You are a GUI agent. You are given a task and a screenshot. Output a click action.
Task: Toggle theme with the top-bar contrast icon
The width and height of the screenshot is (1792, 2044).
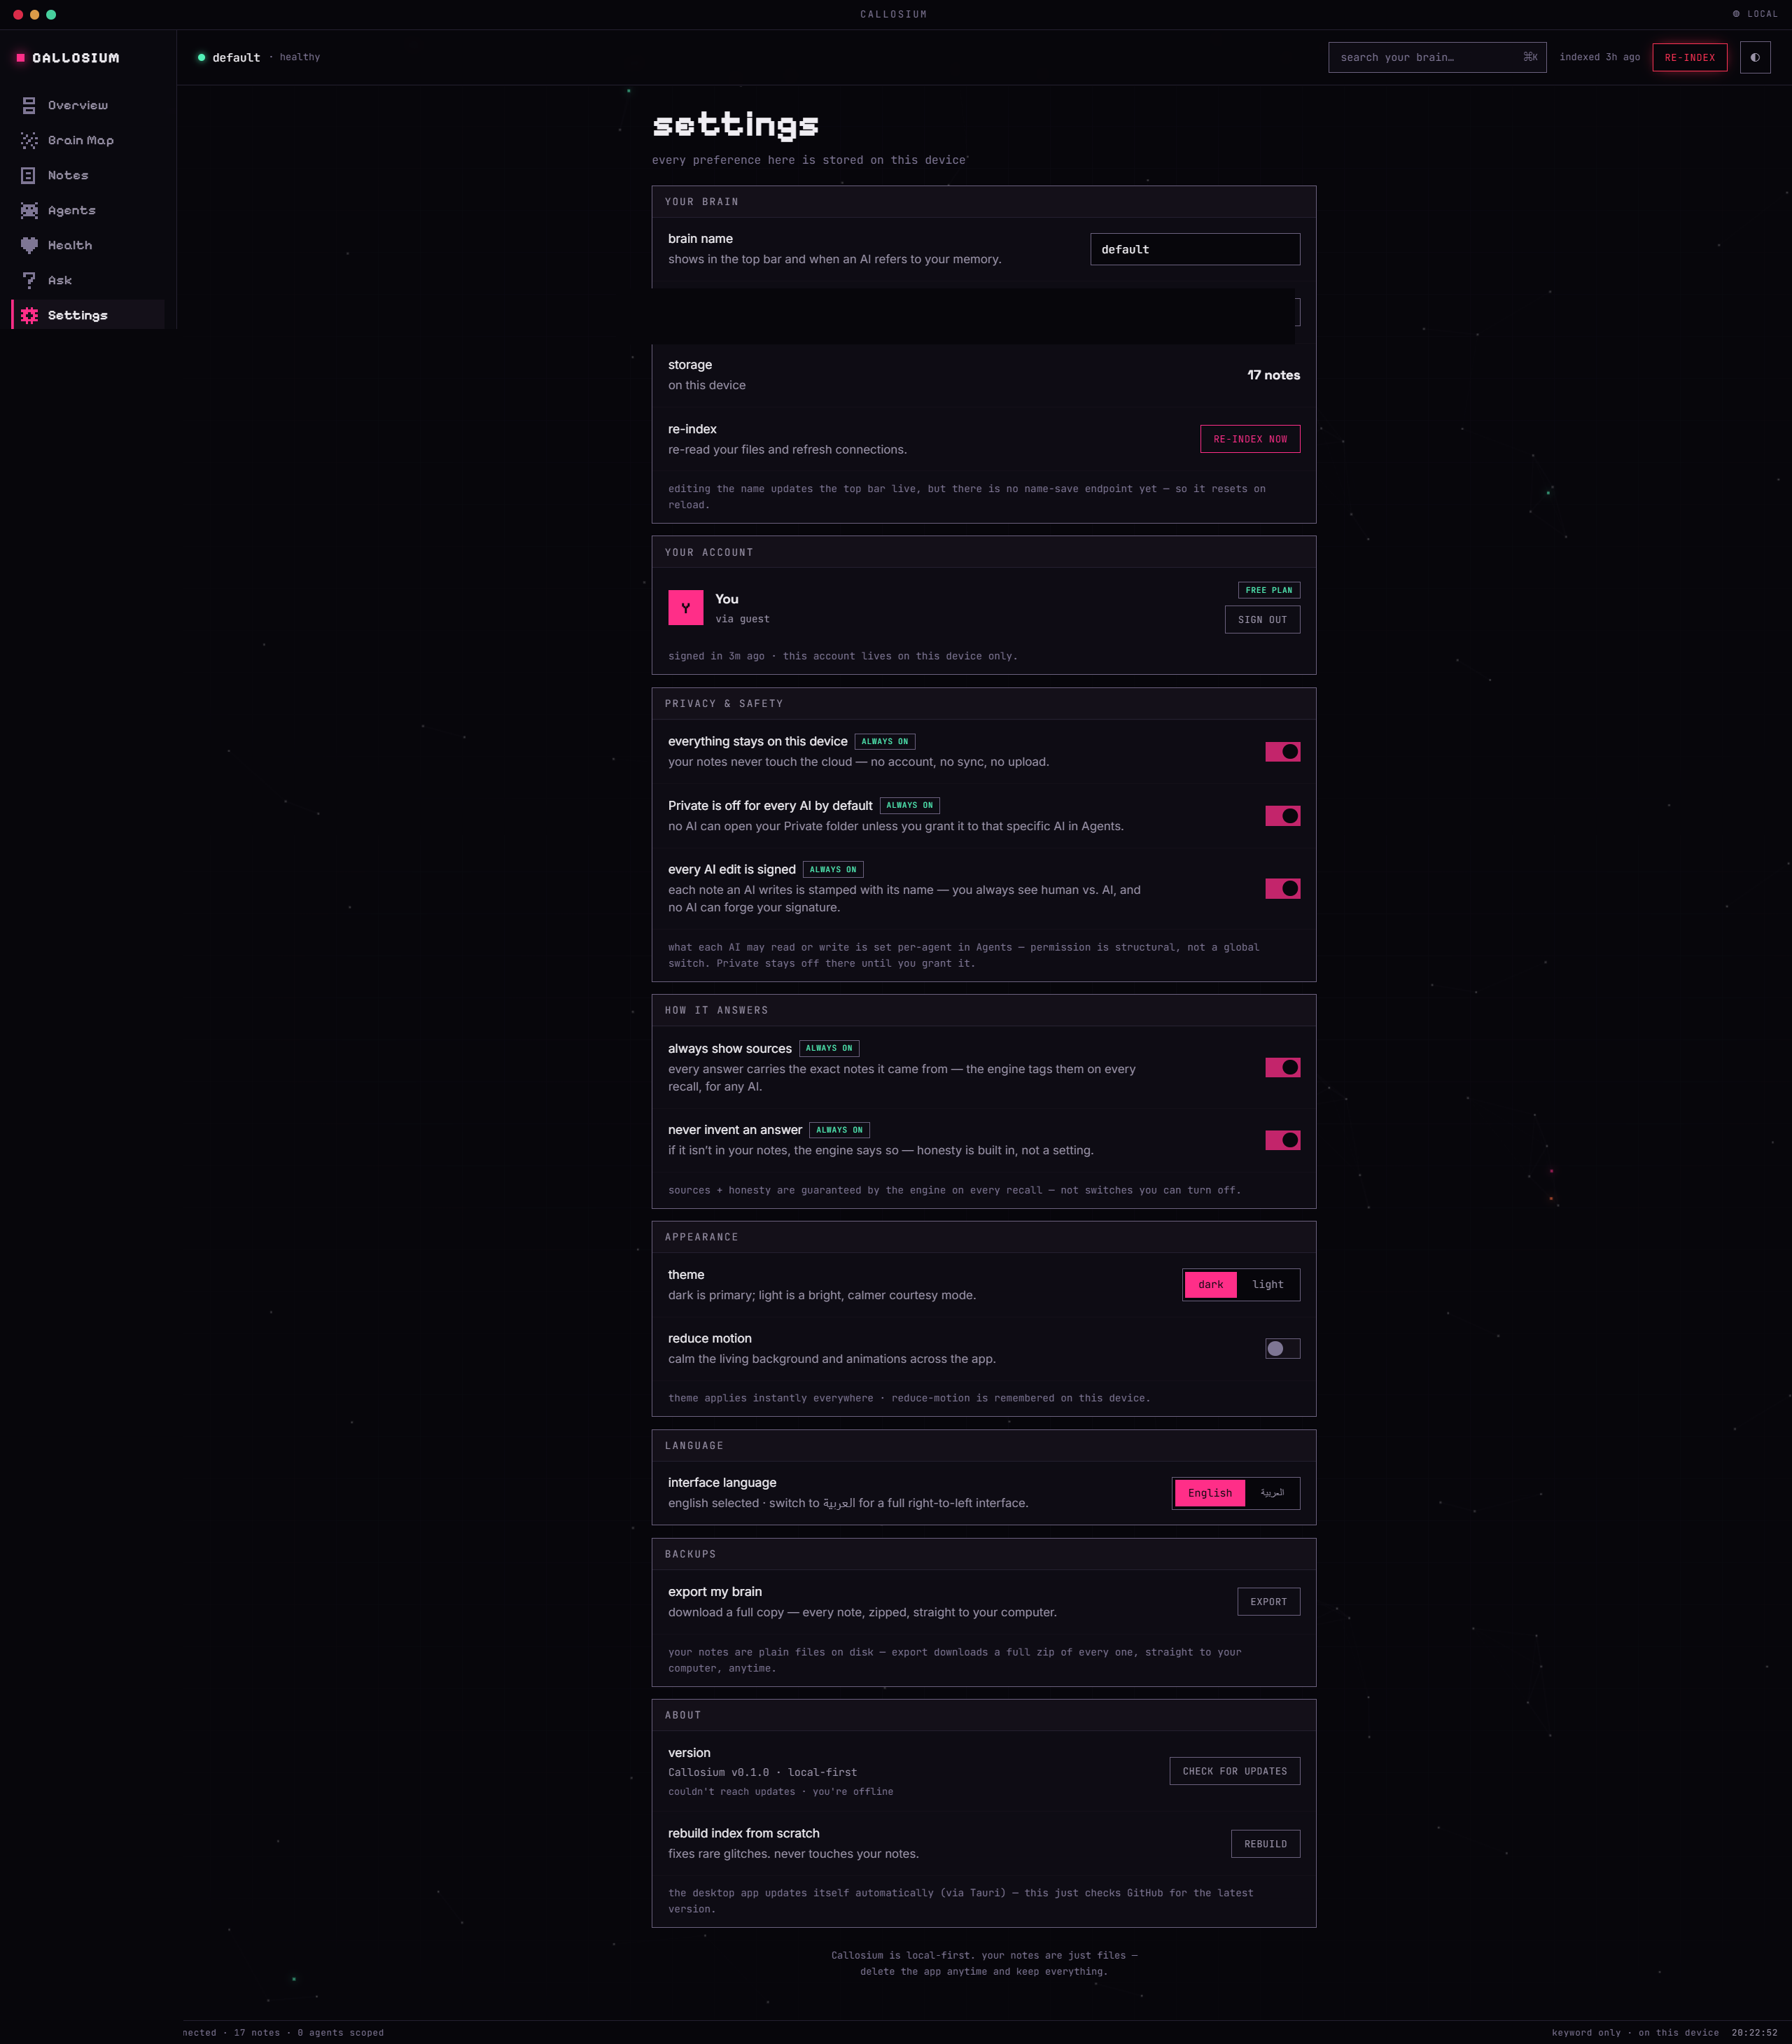pos(1755,57)
